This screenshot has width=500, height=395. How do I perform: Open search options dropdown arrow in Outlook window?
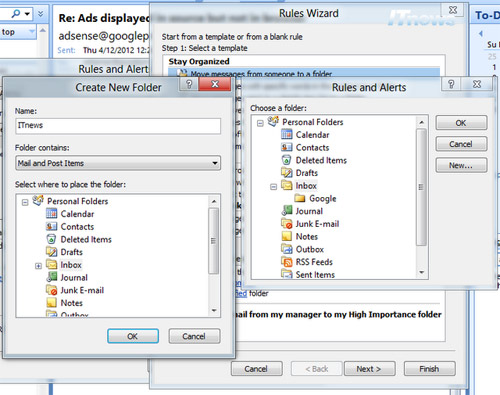click(x=27, y=14)
